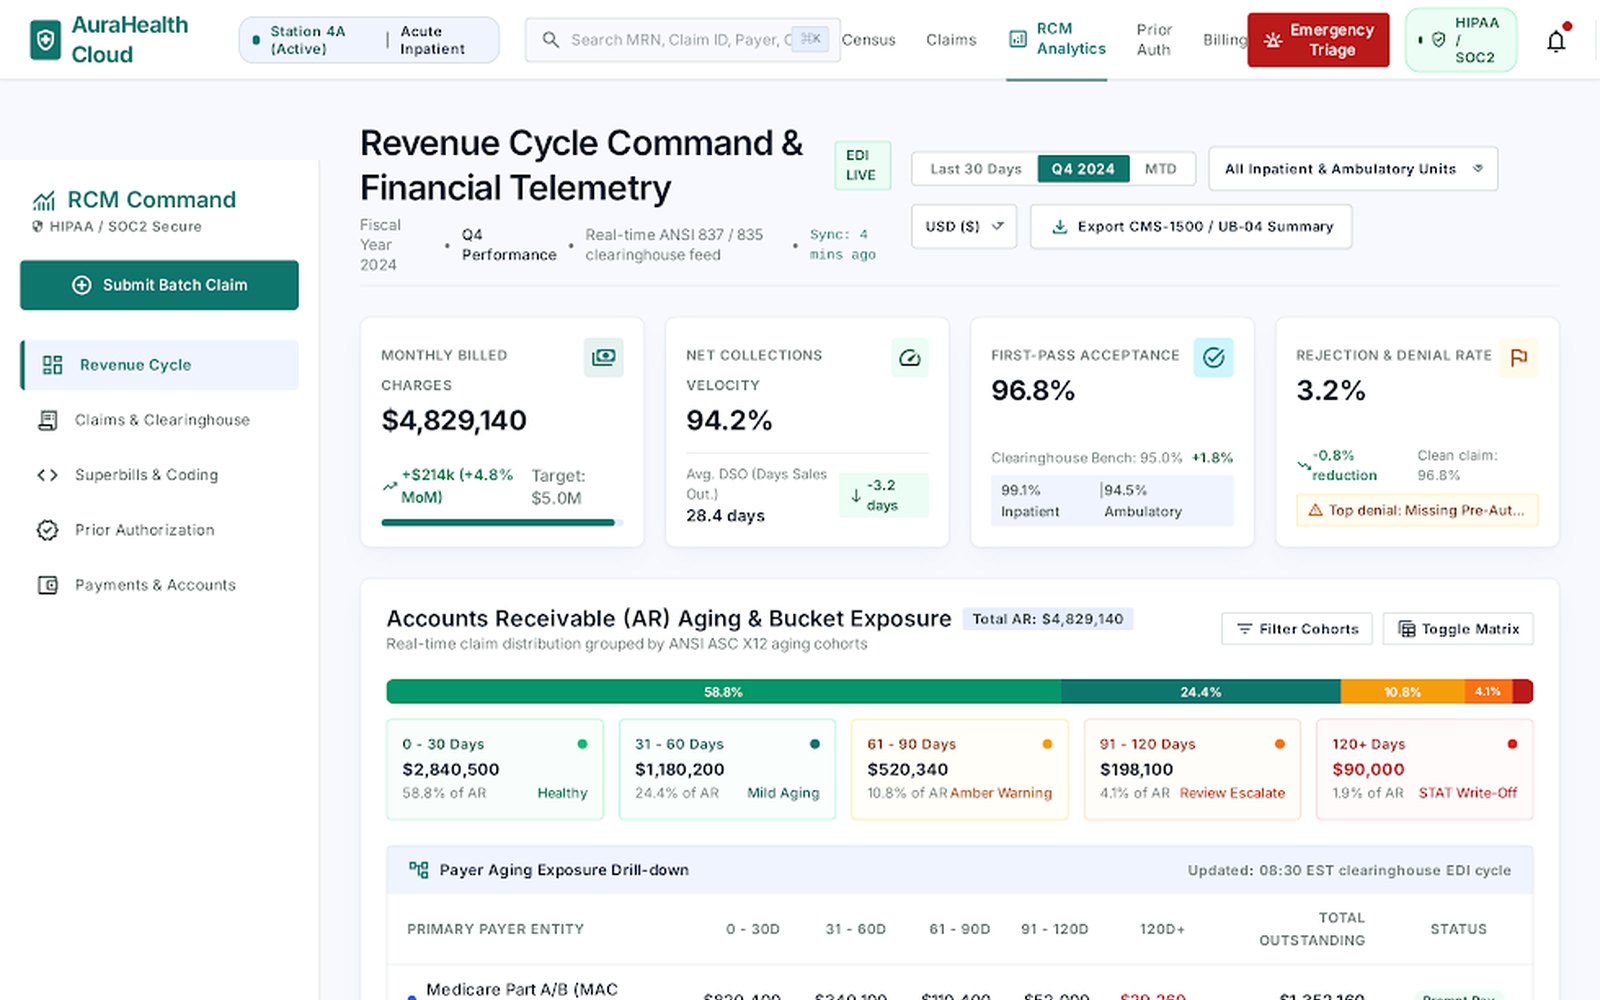The image size is (1600, 1000).
Task: Export the CMS-1500 / UB-04 Summary
Action: (x=1191, y=226)
